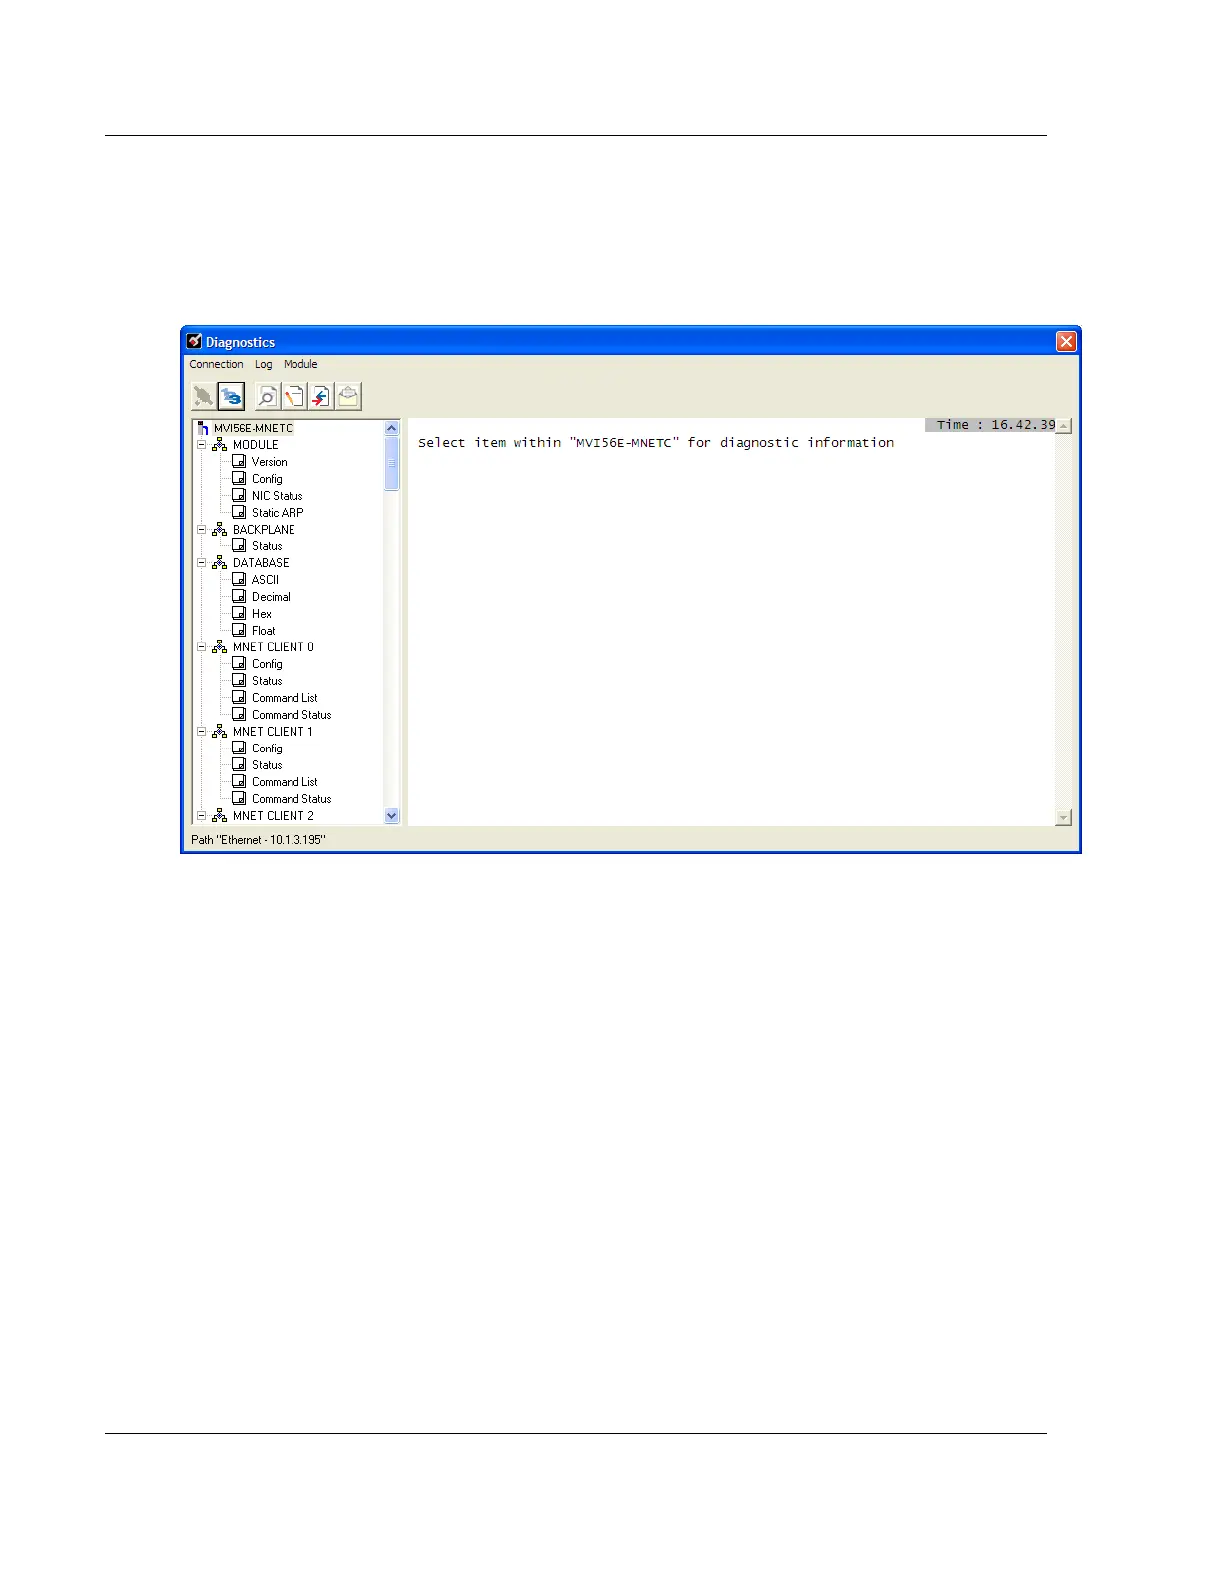Click the page icon beside ASCII
This screenshot has height=1584, width=1224.
239,579
